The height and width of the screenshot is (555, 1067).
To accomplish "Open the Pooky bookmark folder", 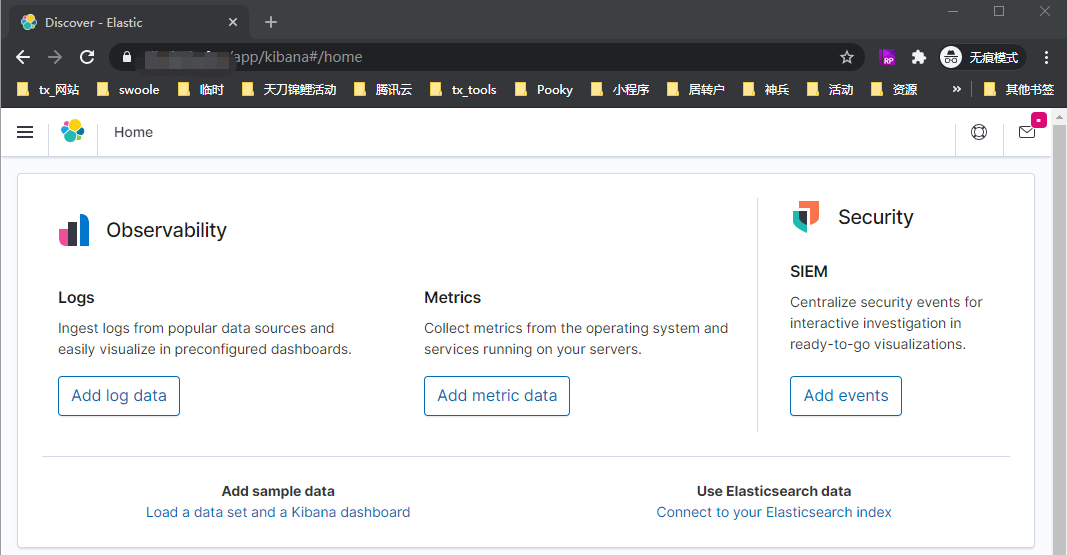I will click(x=544, y=90).
